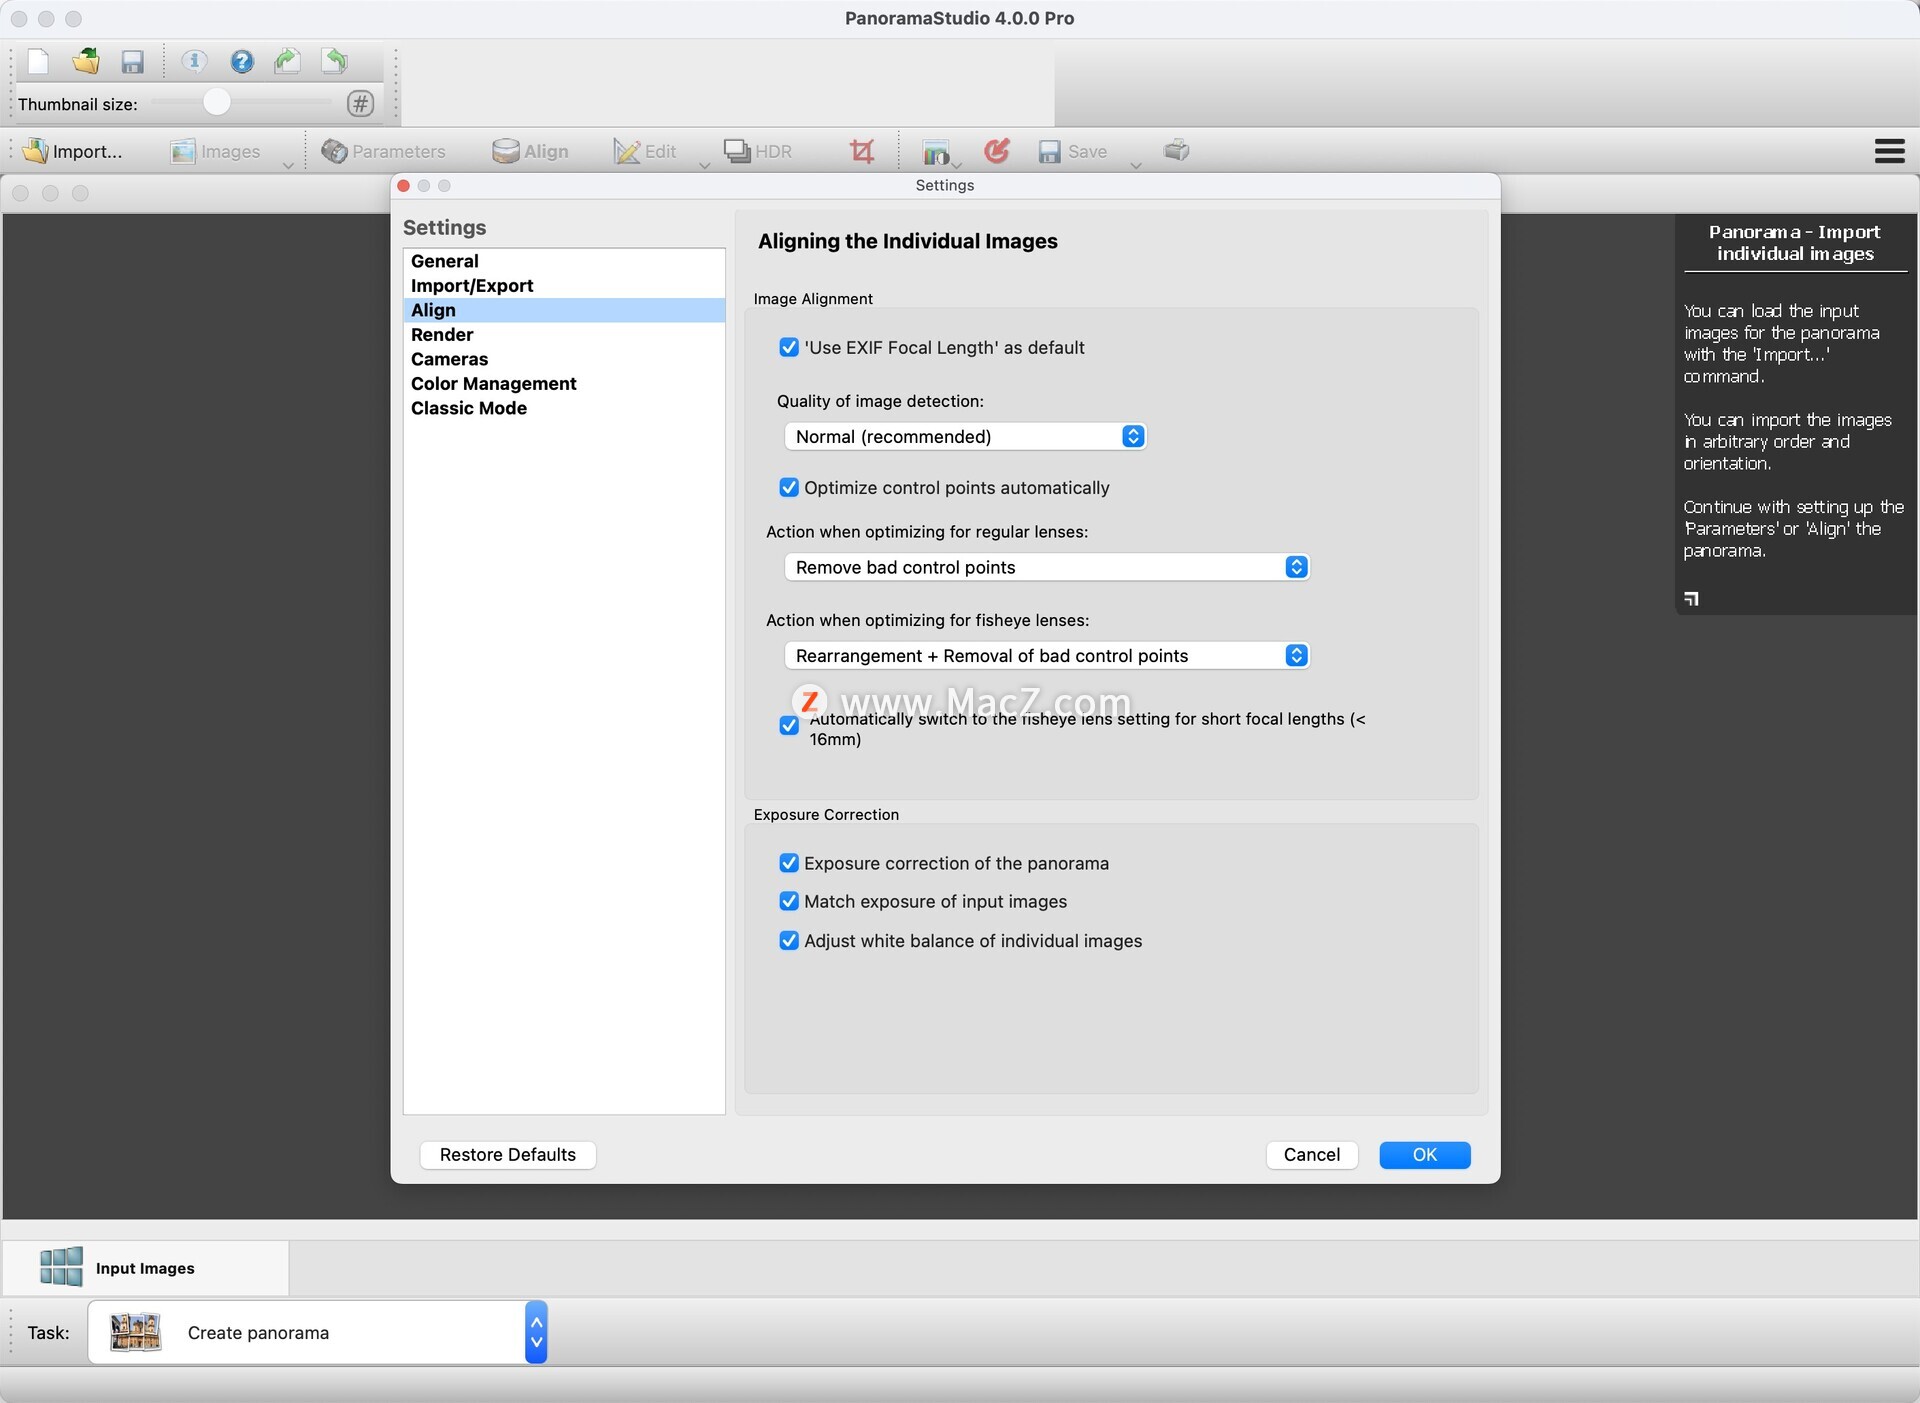Click the color adjustment chart icon
Image resolution: width=1920 pixels, height=1403 pixels.
click(x=936, y=151)
